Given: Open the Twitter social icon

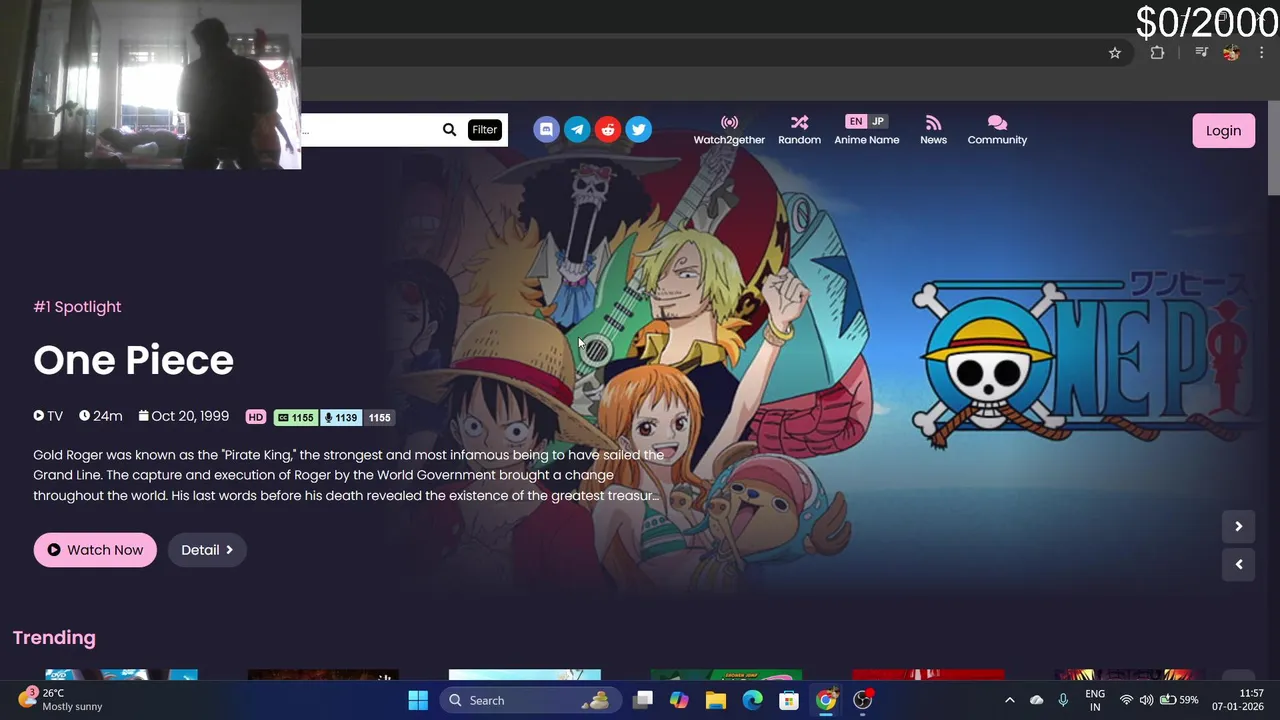Looking at the screenshot, I should click(639, 129).
